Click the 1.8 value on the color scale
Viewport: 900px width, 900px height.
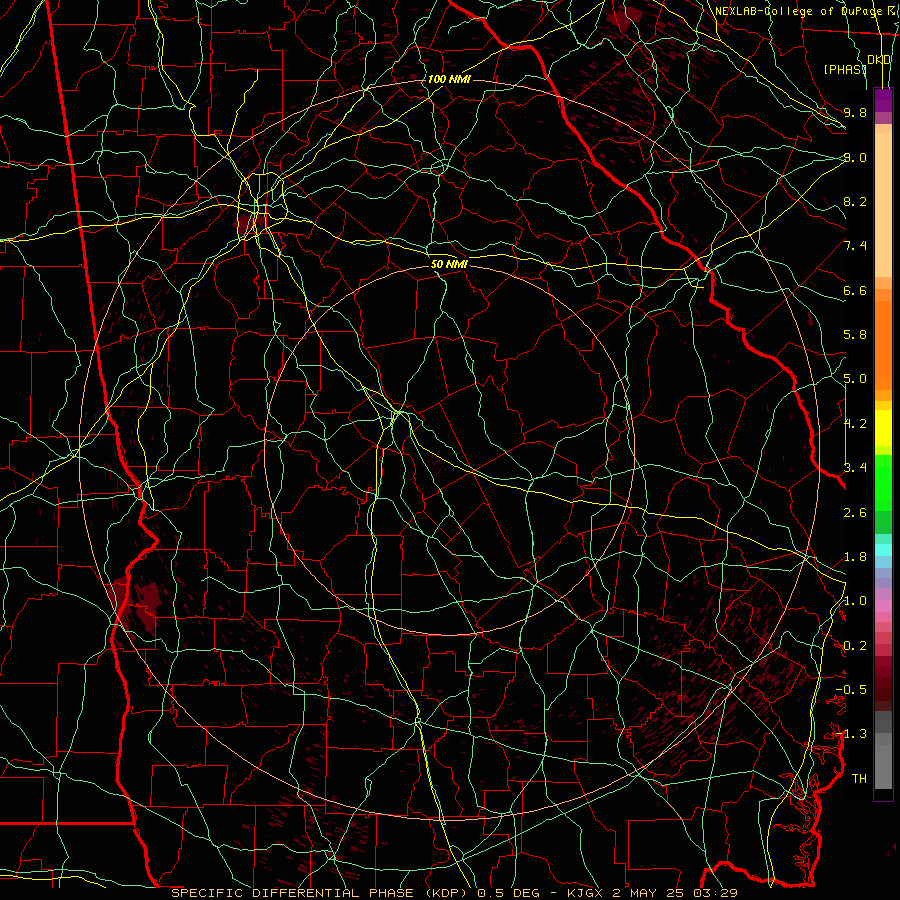(855, 557)
